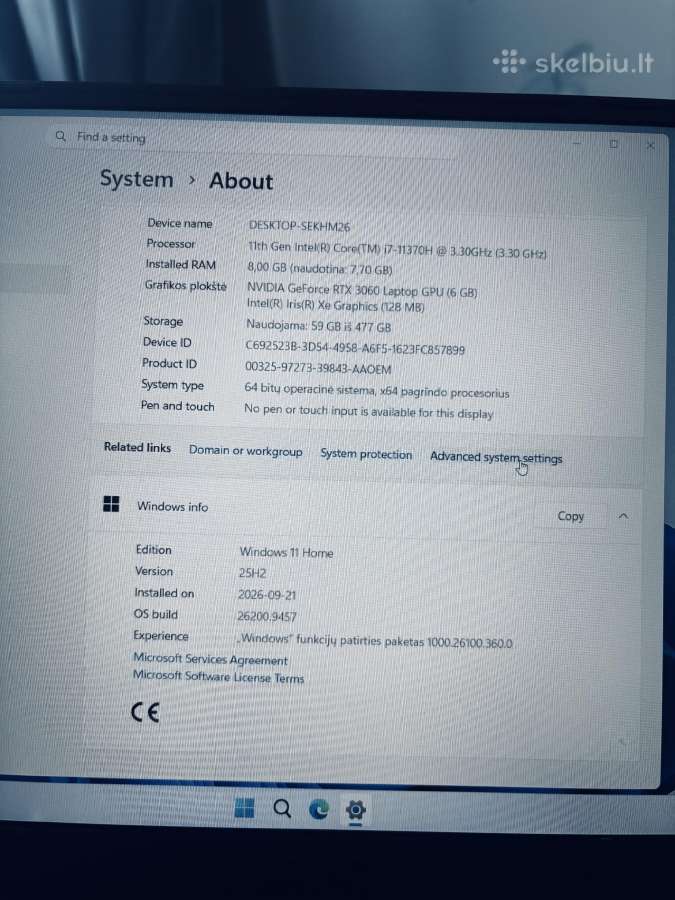Click Installed on date 2026-09-21
This screenshot has height=900, width=675.
[x=267, y=594]
